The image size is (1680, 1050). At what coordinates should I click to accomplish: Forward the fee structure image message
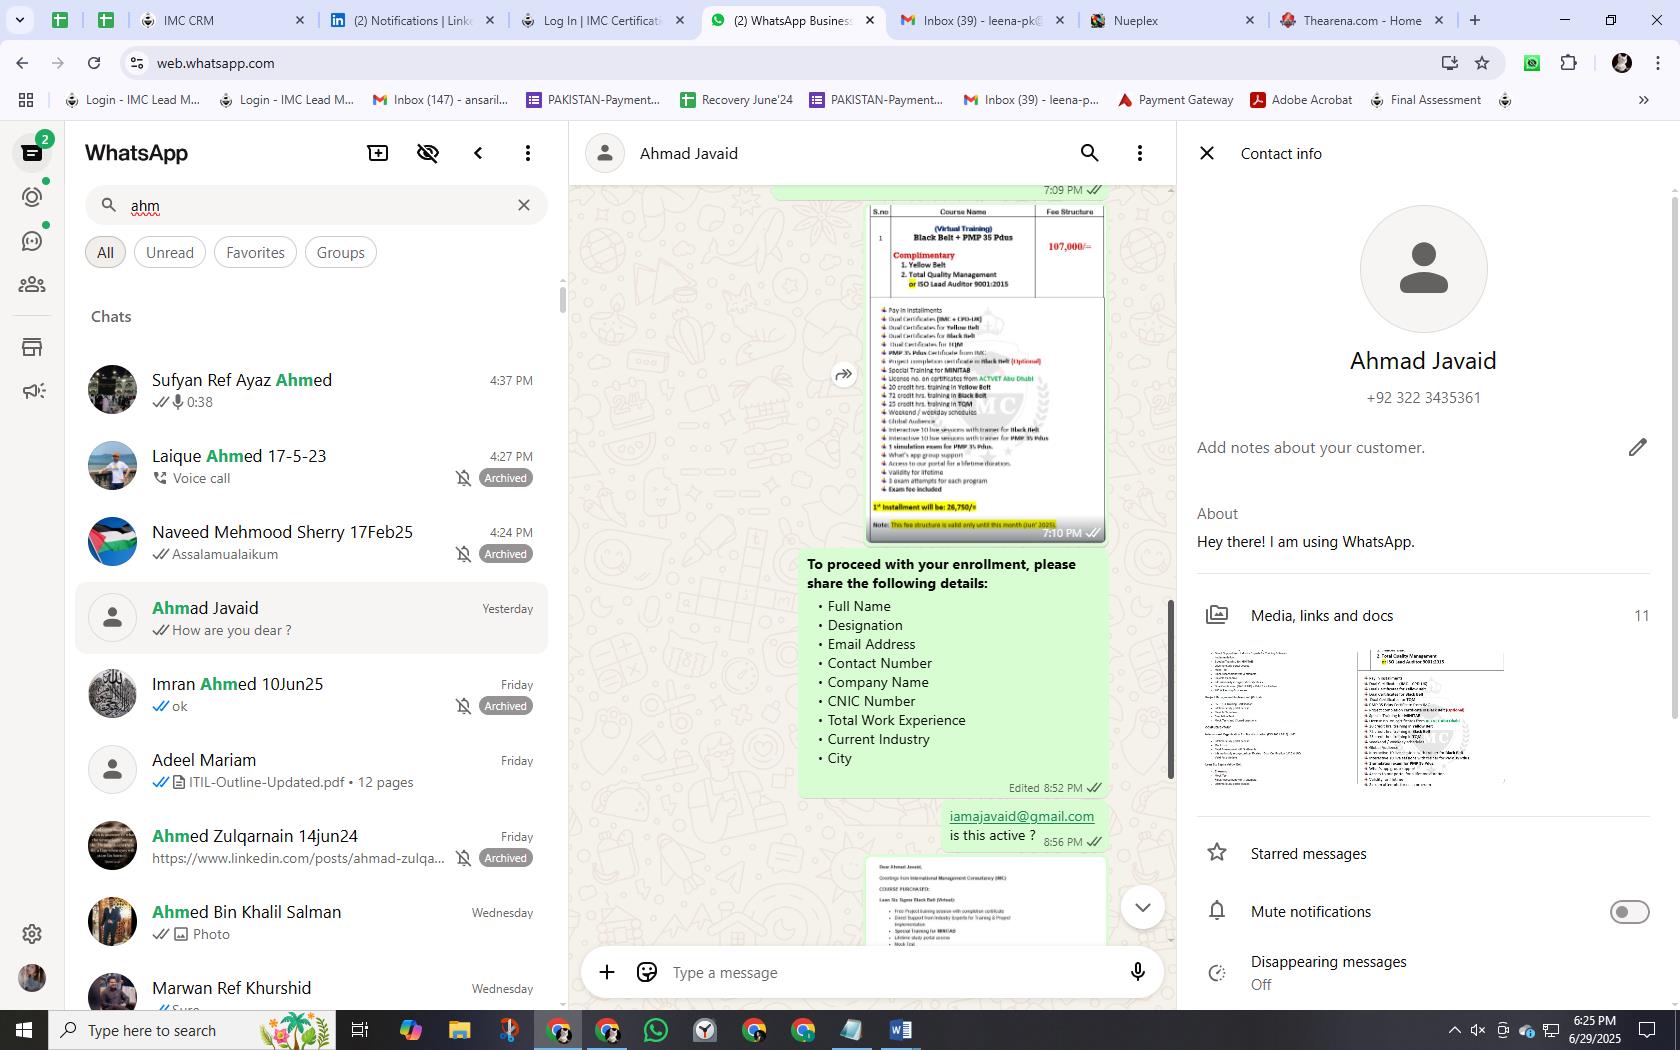click(844, 375)
